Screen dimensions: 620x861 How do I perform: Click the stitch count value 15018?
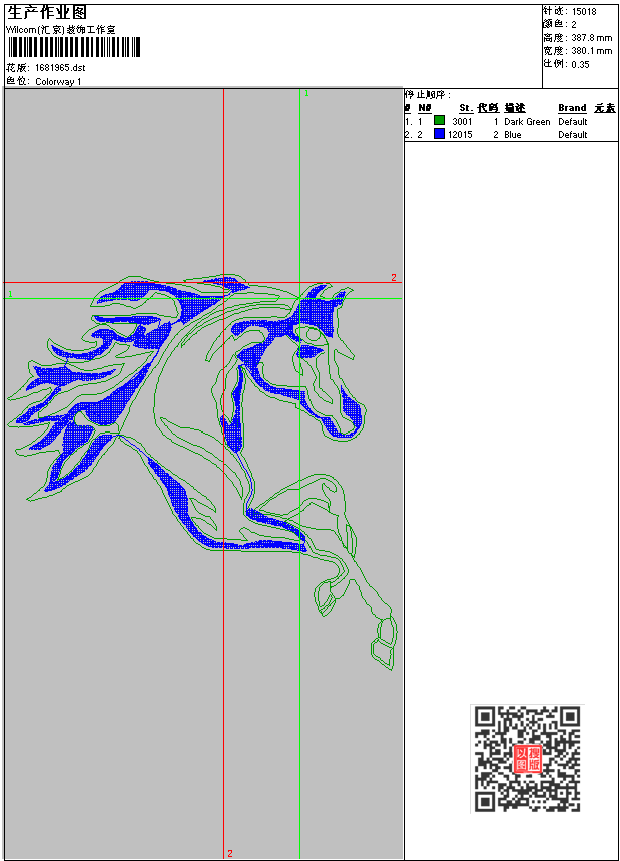point(584,12)
